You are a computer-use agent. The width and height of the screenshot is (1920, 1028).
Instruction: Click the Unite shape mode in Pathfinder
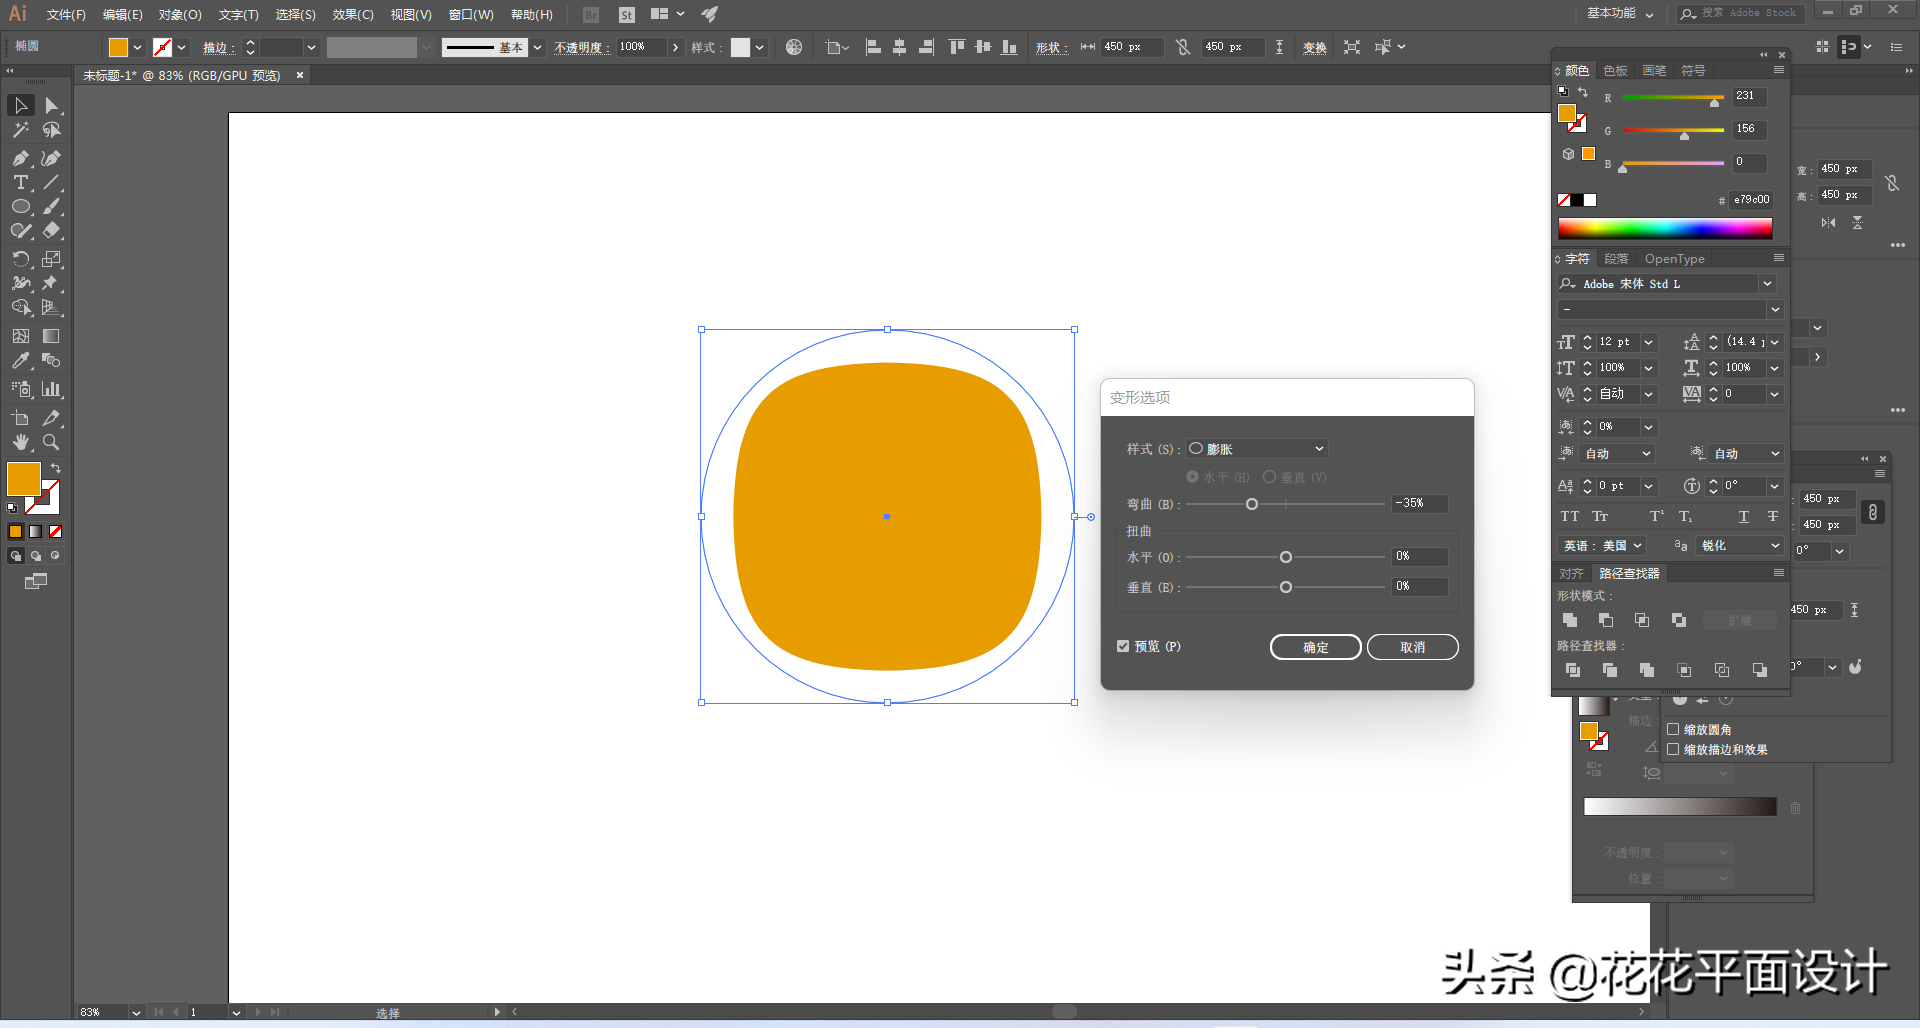(1570, 620)
